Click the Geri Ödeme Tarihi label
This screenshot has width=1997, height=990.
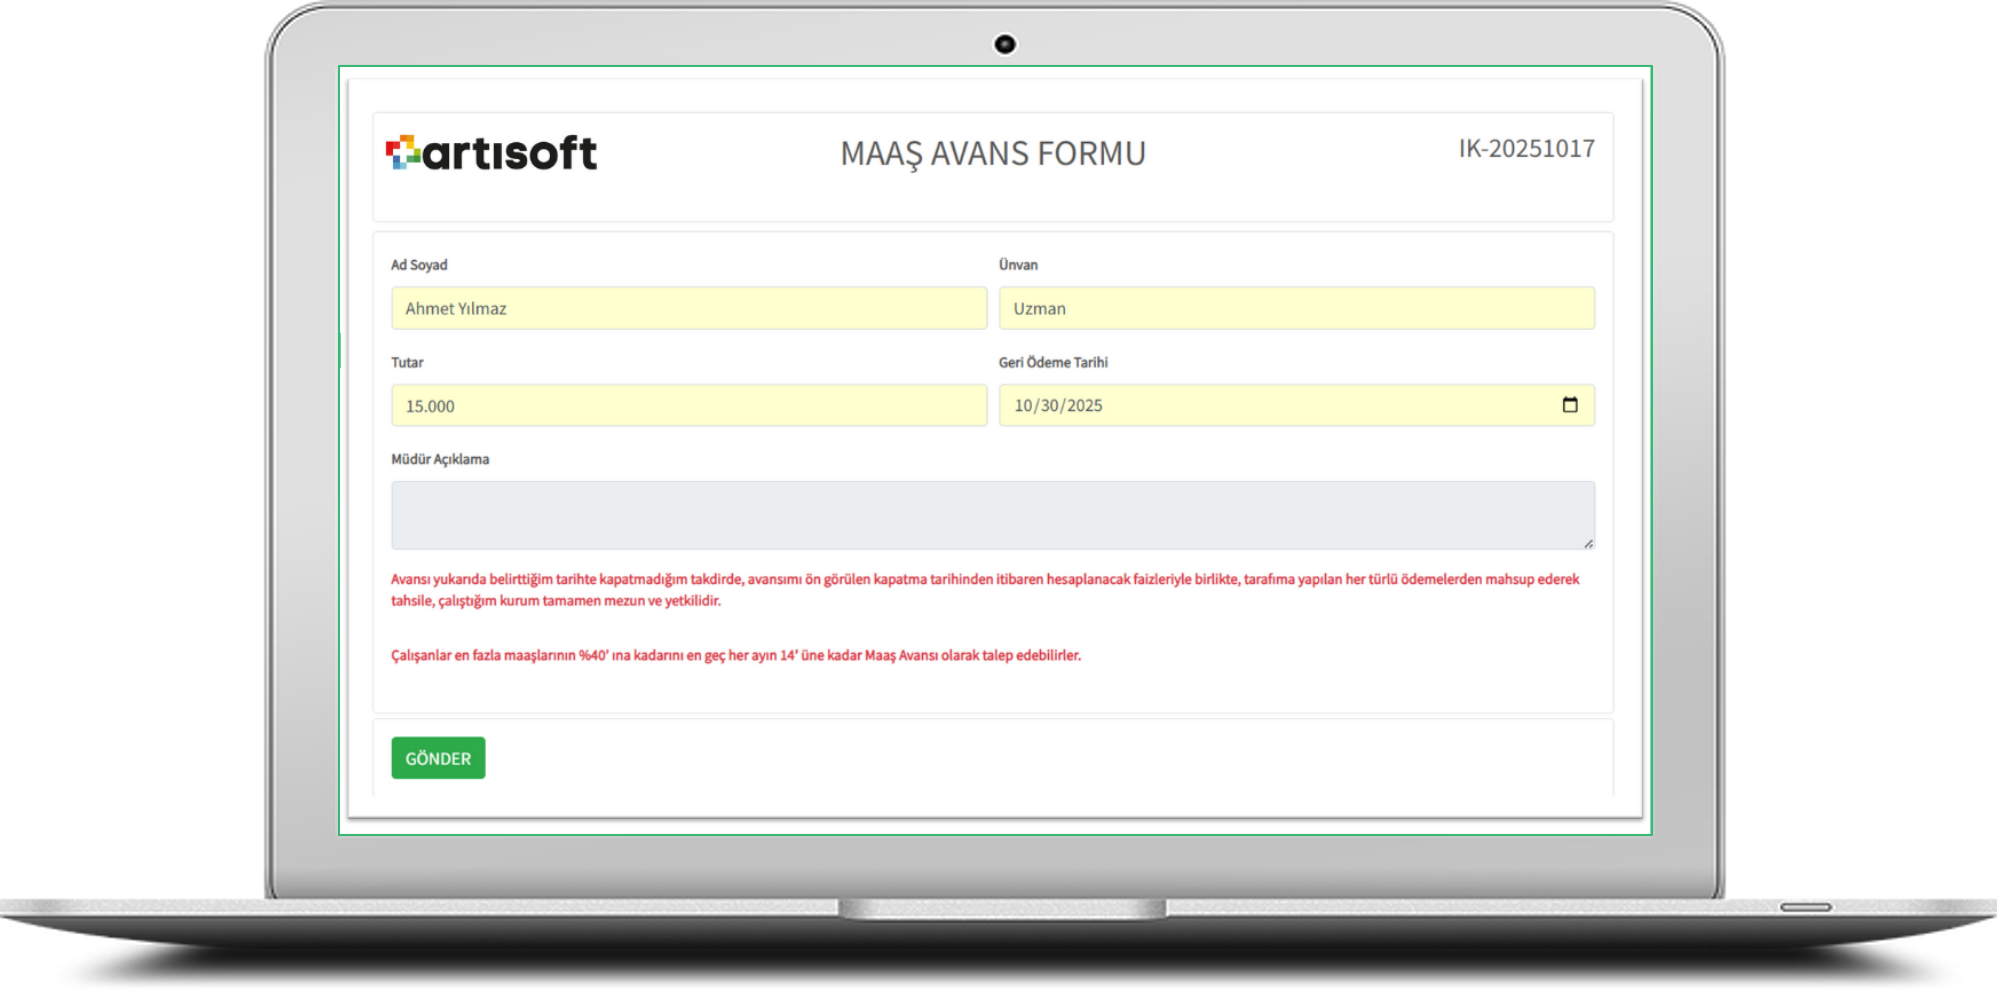1053,362
